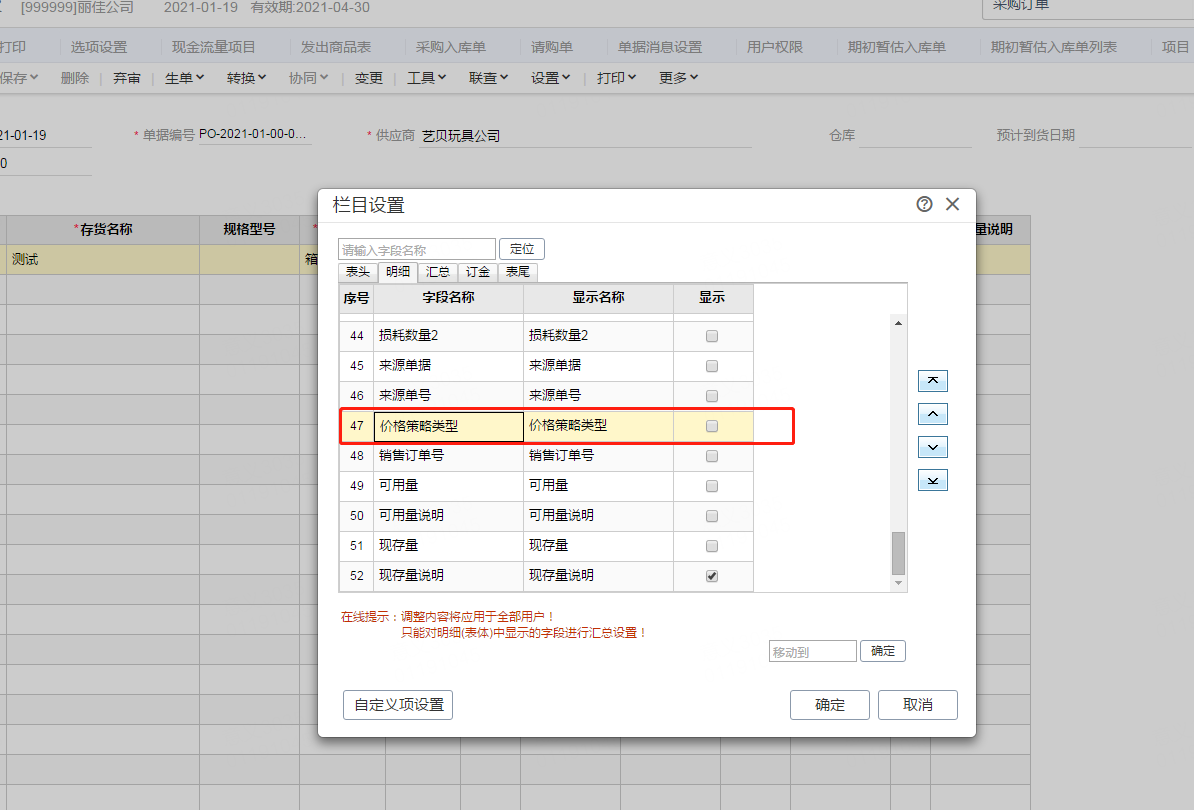Click the field name search input
Screen dimensions: 1194x810
coord(417,250)
